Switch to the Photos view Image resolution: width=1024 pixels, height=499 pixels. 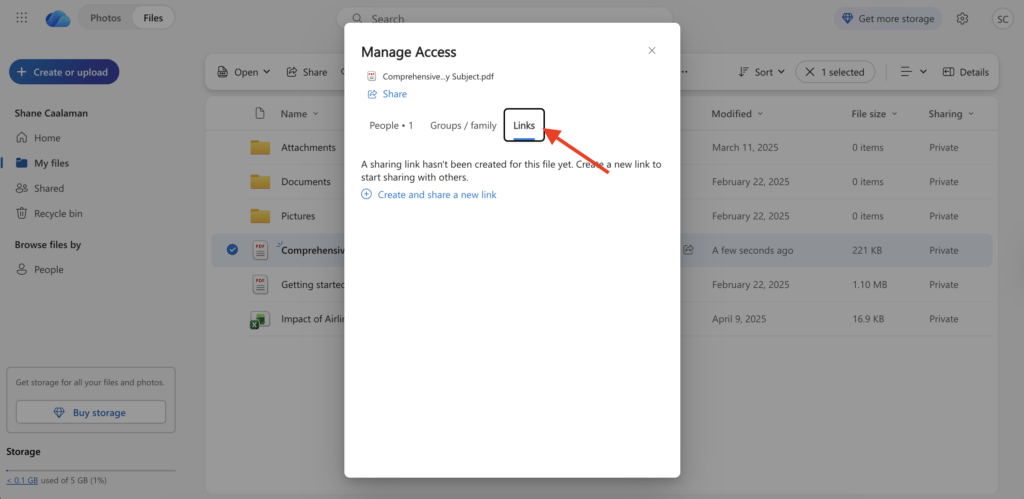tap(106, 18)
